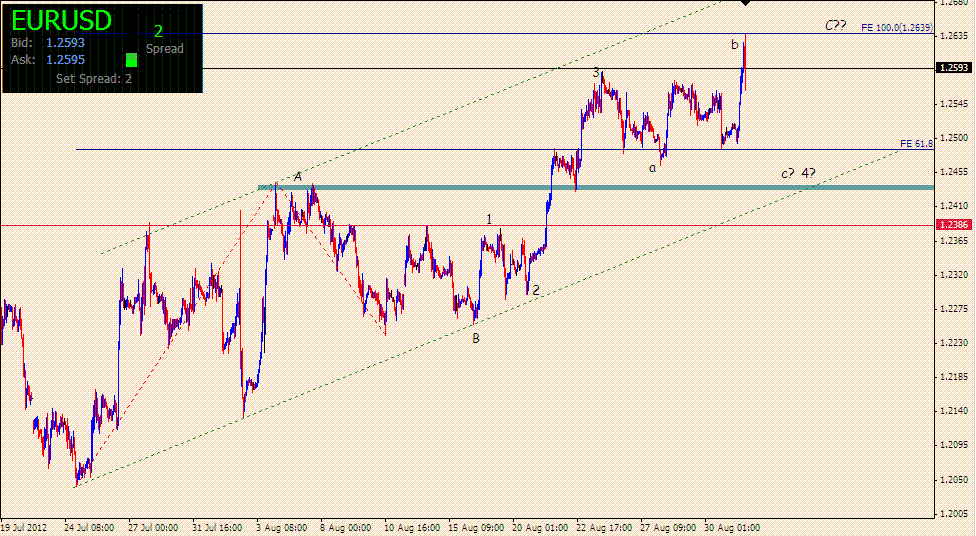Click price axis value 1.2455
The width and height of the screenshot is (976, 536).
[954, 172]
